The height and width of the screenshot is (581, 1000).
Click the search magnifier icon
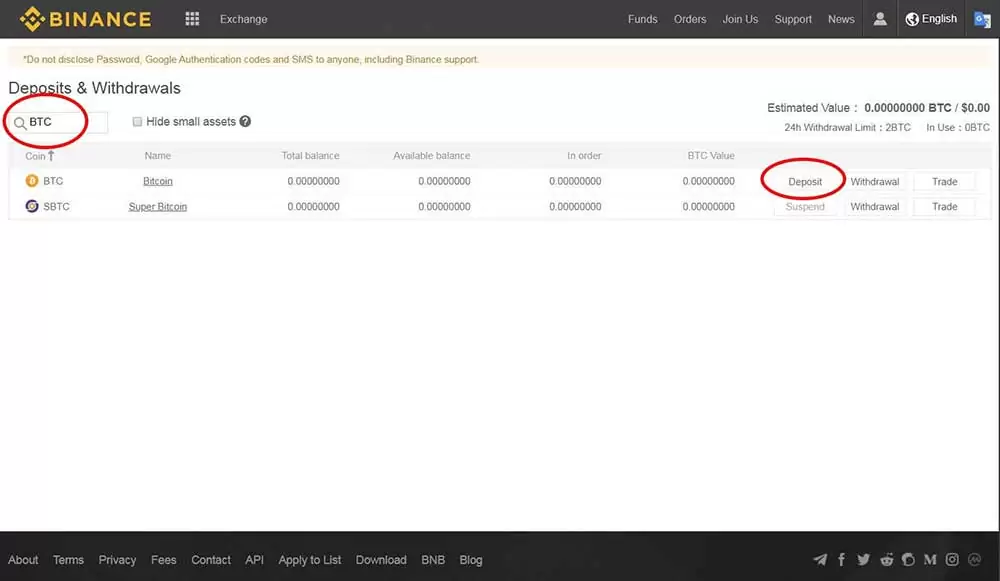[x=20, y=123]
